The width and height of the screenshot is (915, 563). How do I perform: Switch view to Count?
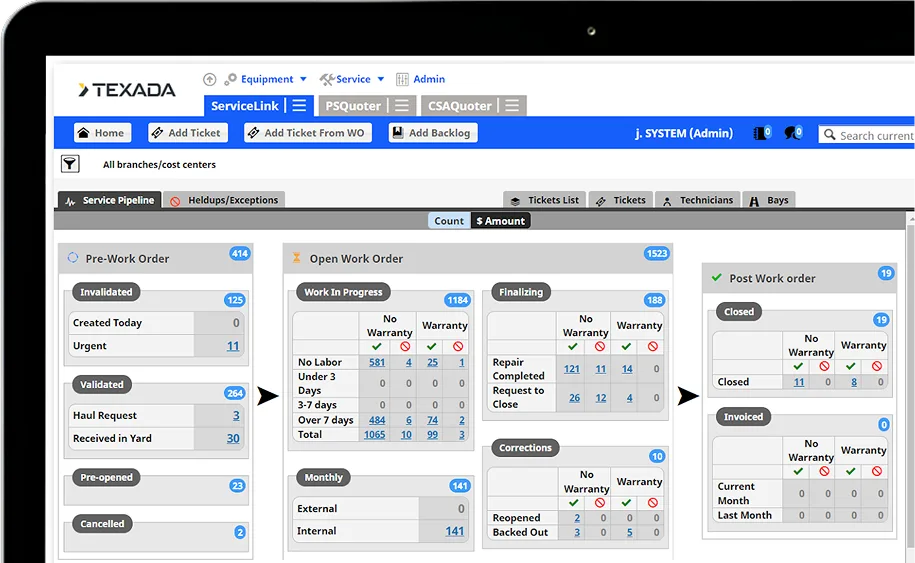(x=449, y=221)
